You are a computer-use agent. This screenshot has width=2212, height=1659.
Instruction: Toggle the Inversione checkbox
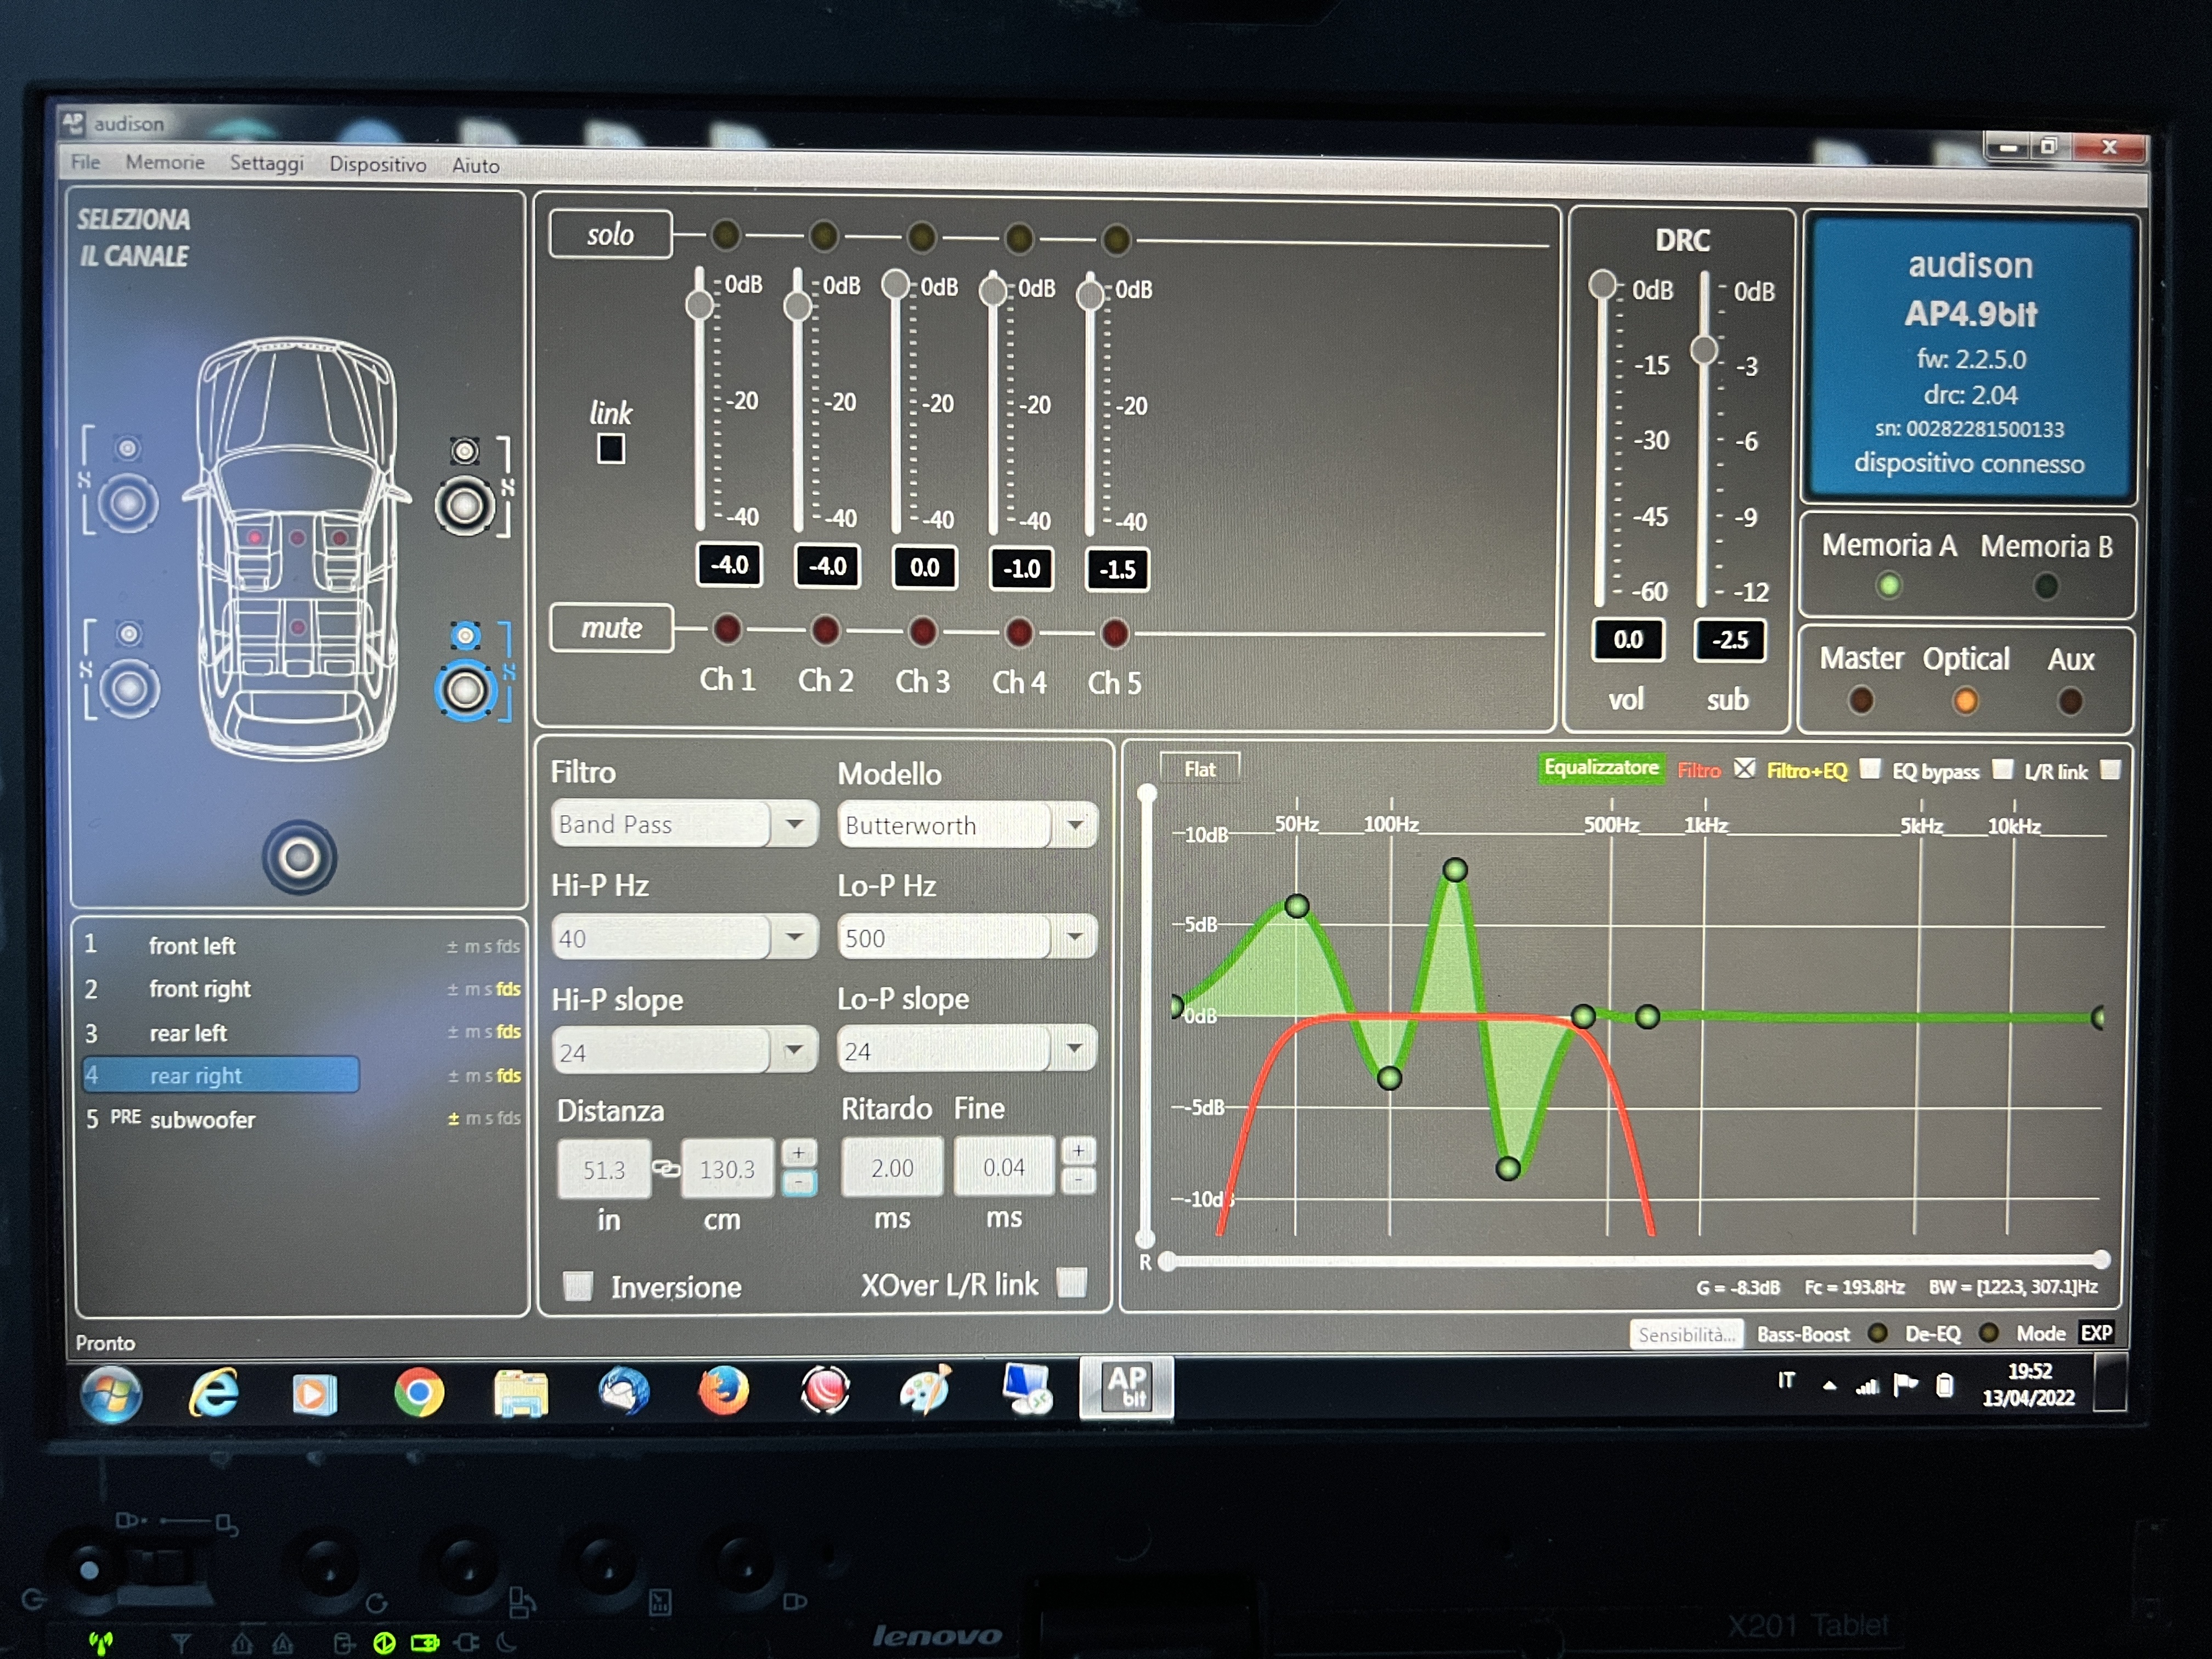point(578,1285)
